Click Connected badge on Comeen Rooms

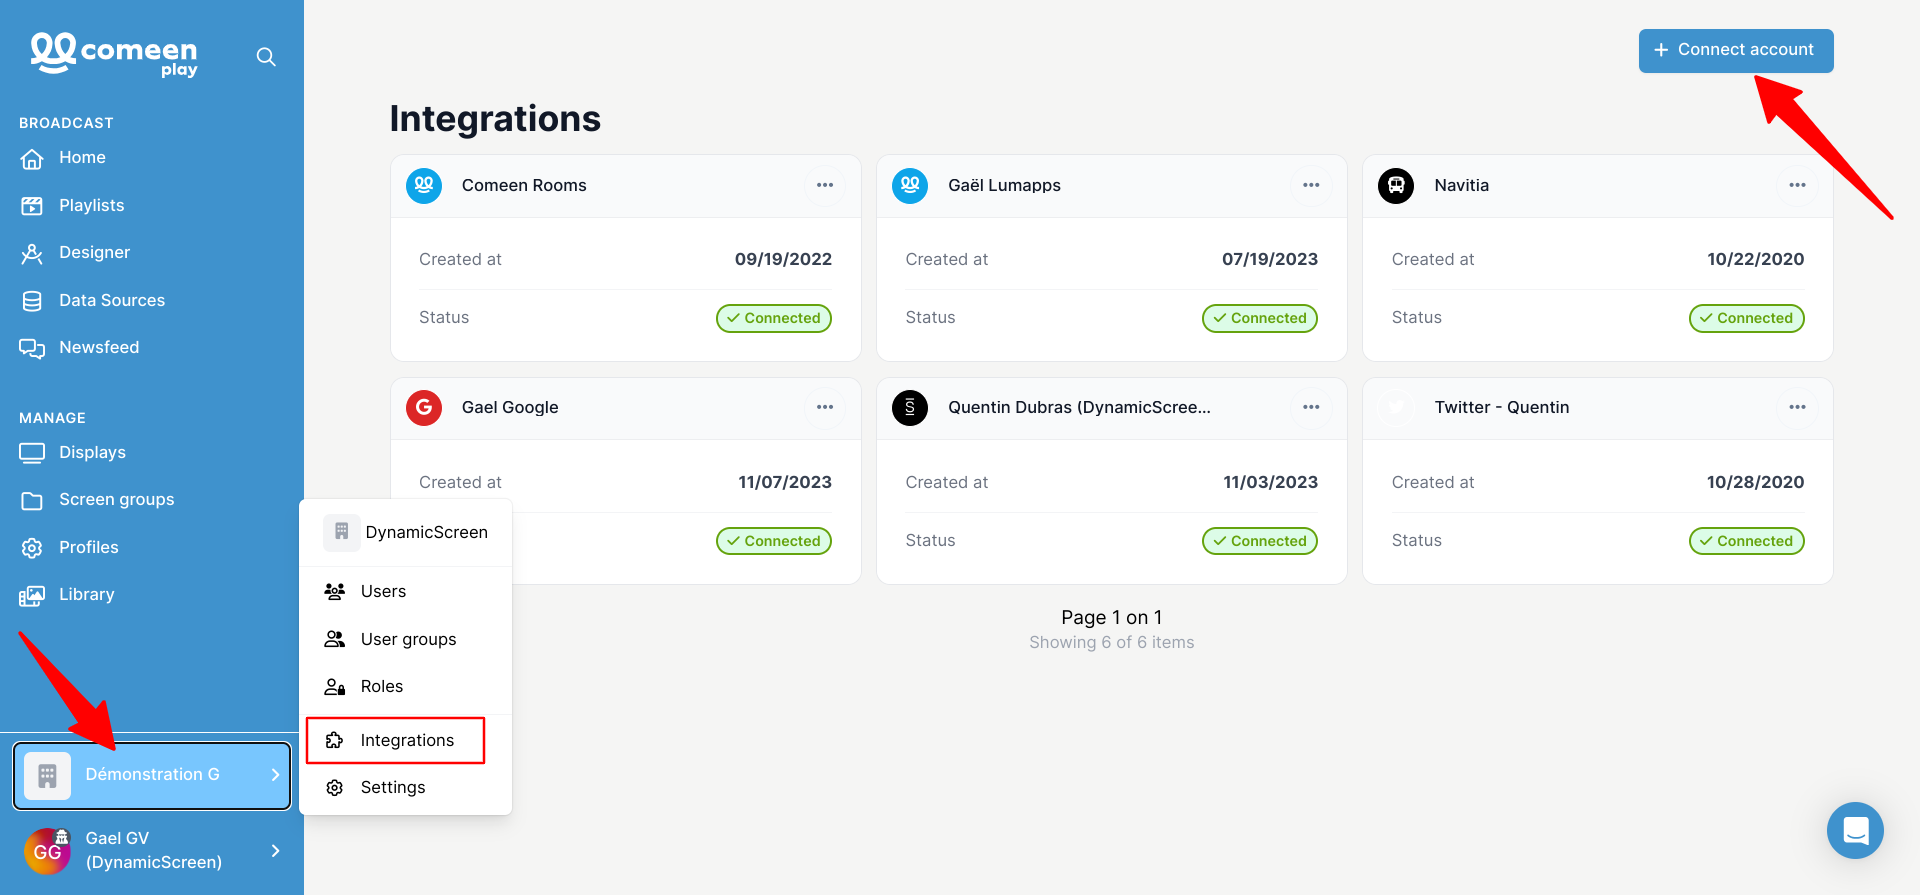(774, 318)
